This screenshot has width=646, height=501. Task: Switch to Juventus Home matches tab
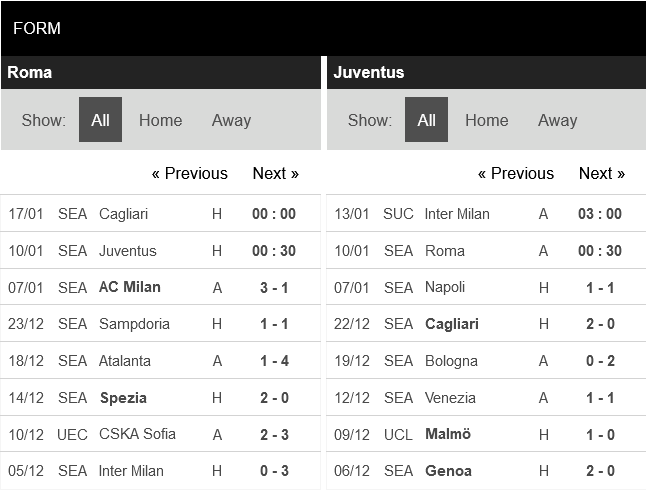point(486,120)
